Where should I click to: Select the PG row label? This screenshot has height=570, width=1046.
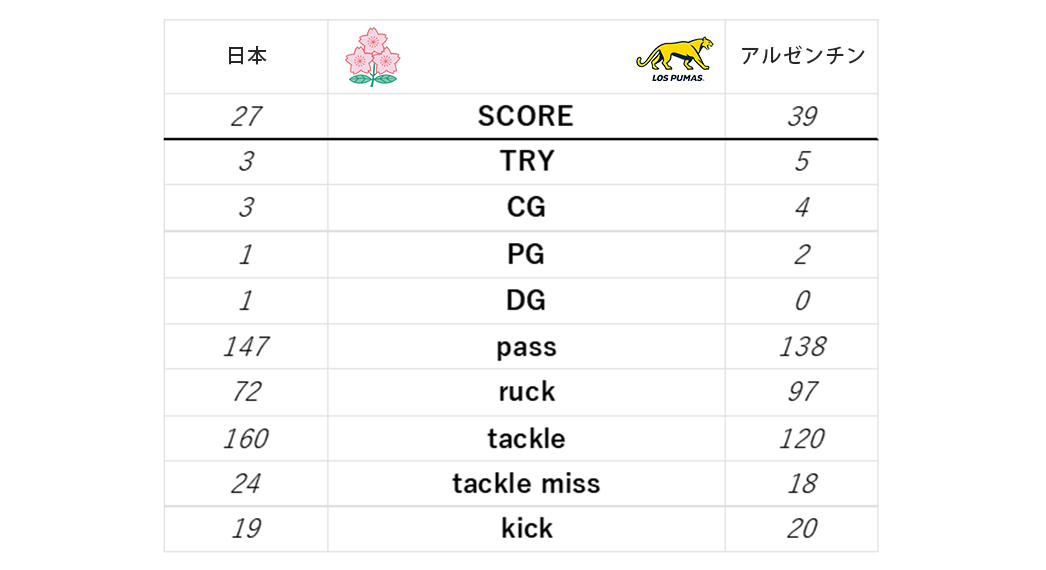coord(526,255)
